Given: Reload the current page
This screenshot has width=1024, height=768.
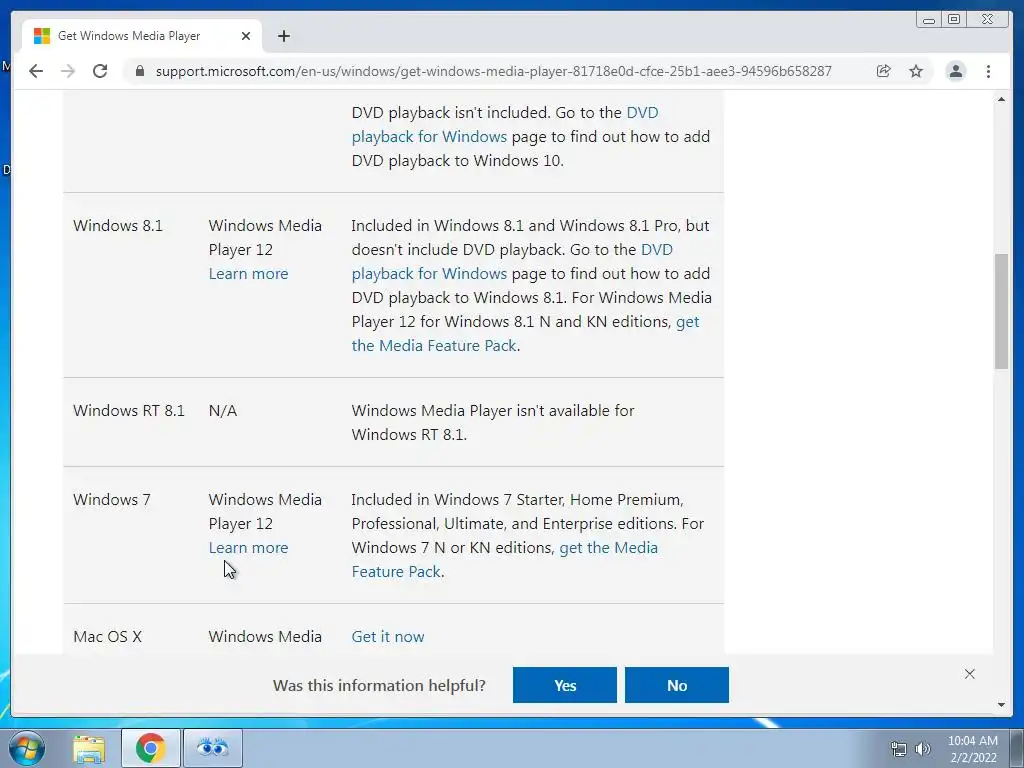Looking at the screenshot, I should pos(100,71).
